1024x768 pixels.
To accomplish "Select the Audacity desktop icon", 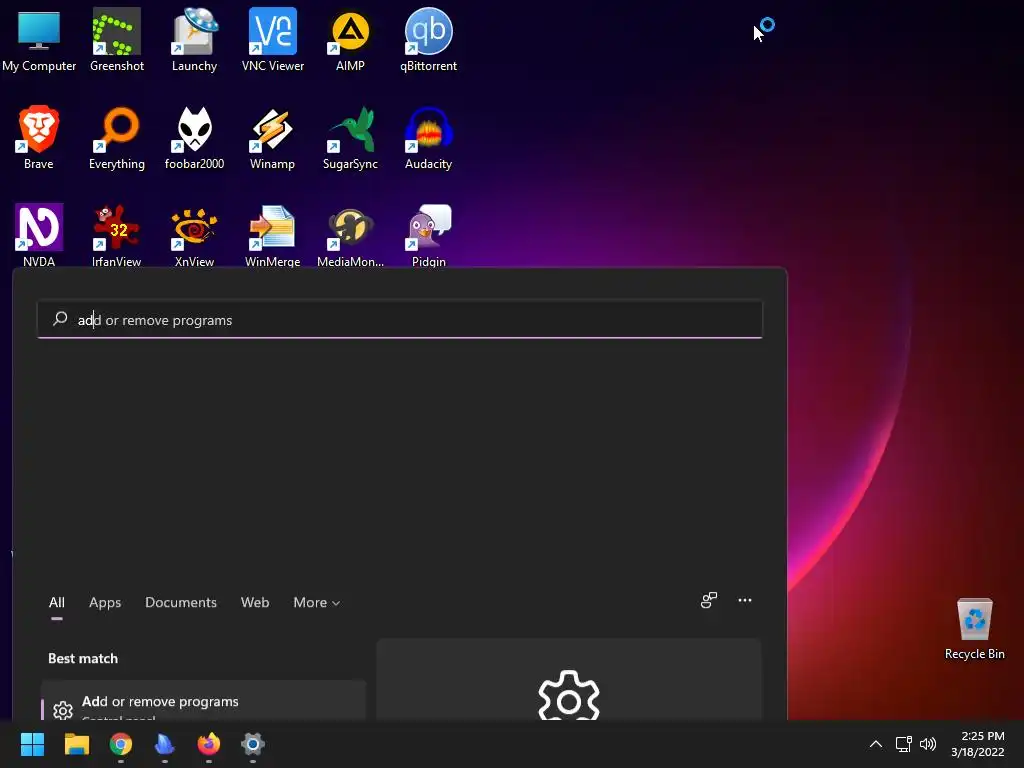I will pyautogui.click(x=428, y=138).
